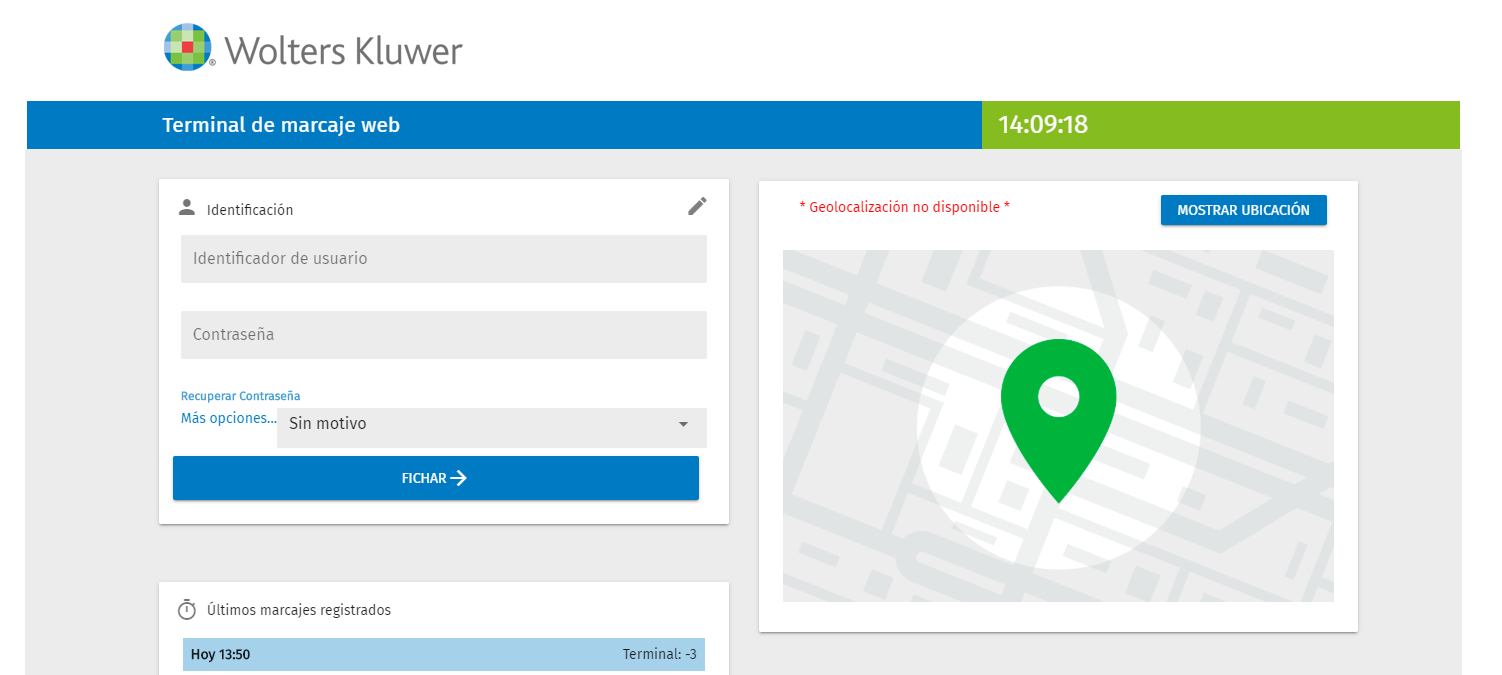The image size is (1502, 675).
Task: Open the Recuperar Contraseña link
Action: click(241, 396)
